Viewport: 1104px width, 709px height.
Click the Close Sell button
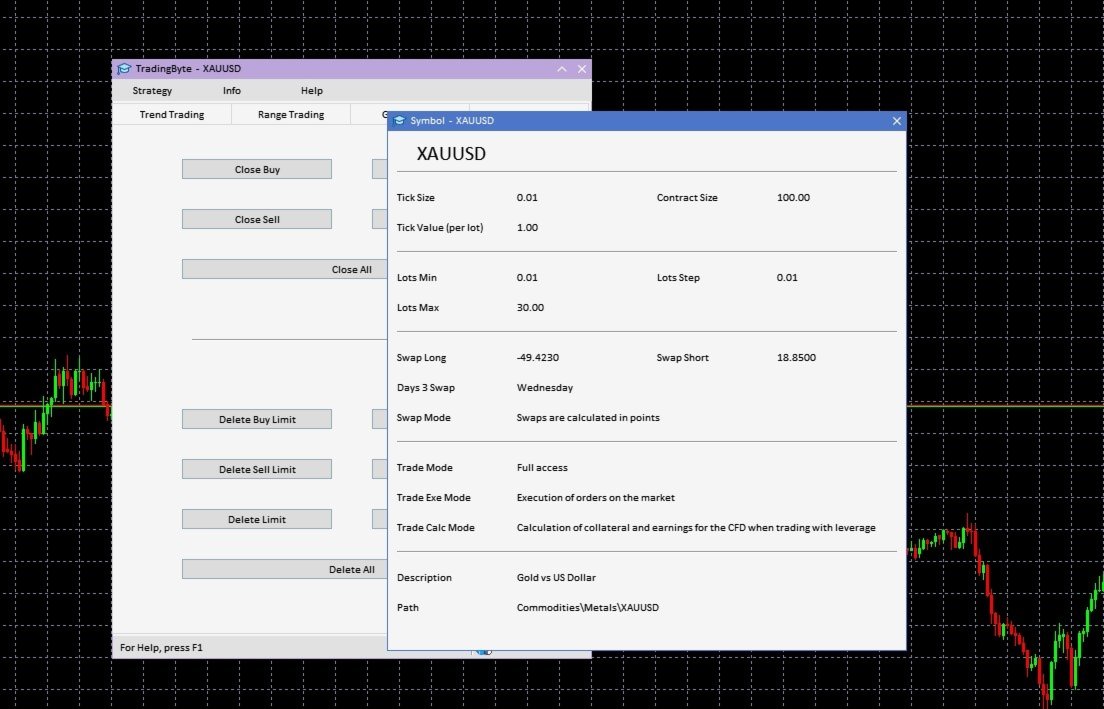(257, 220)
